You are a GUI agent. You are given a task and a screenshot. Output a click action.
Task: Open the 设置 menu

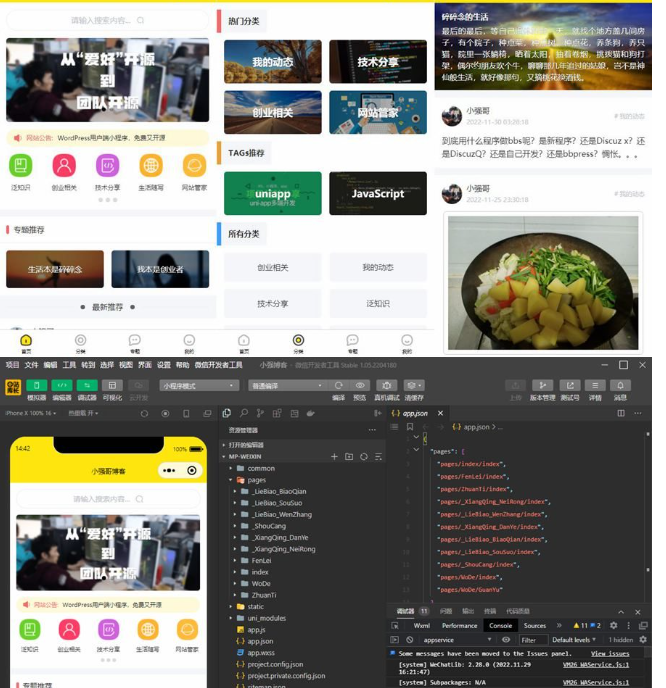pos(164,365)
